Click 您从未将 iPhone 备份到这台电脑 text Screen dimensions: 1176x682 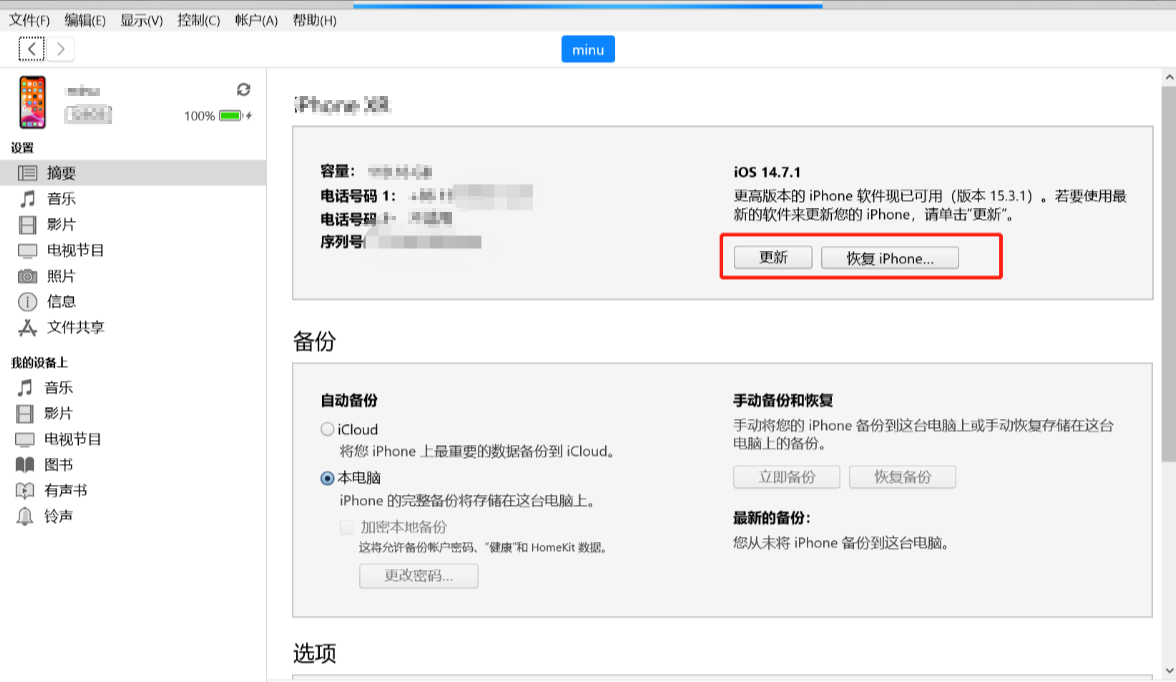[x=842, y=543]
